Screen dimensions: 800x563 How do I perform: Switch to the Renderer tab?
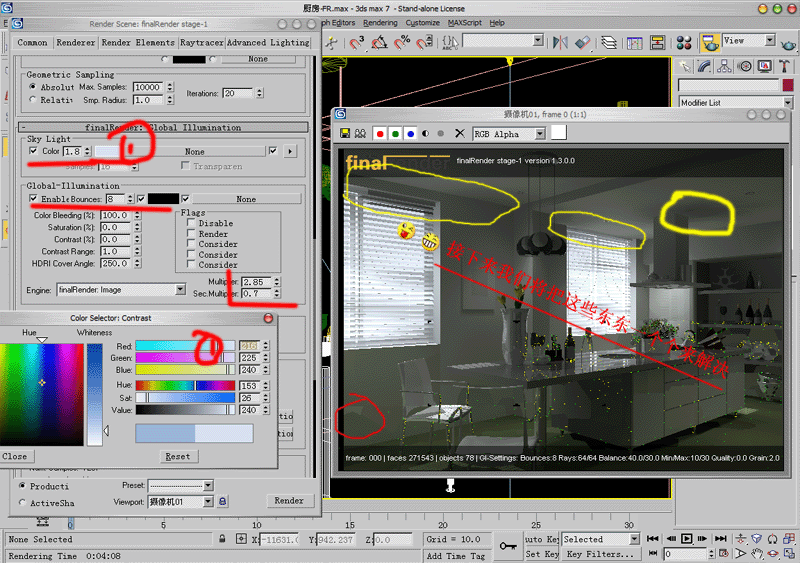pos(76,42)
